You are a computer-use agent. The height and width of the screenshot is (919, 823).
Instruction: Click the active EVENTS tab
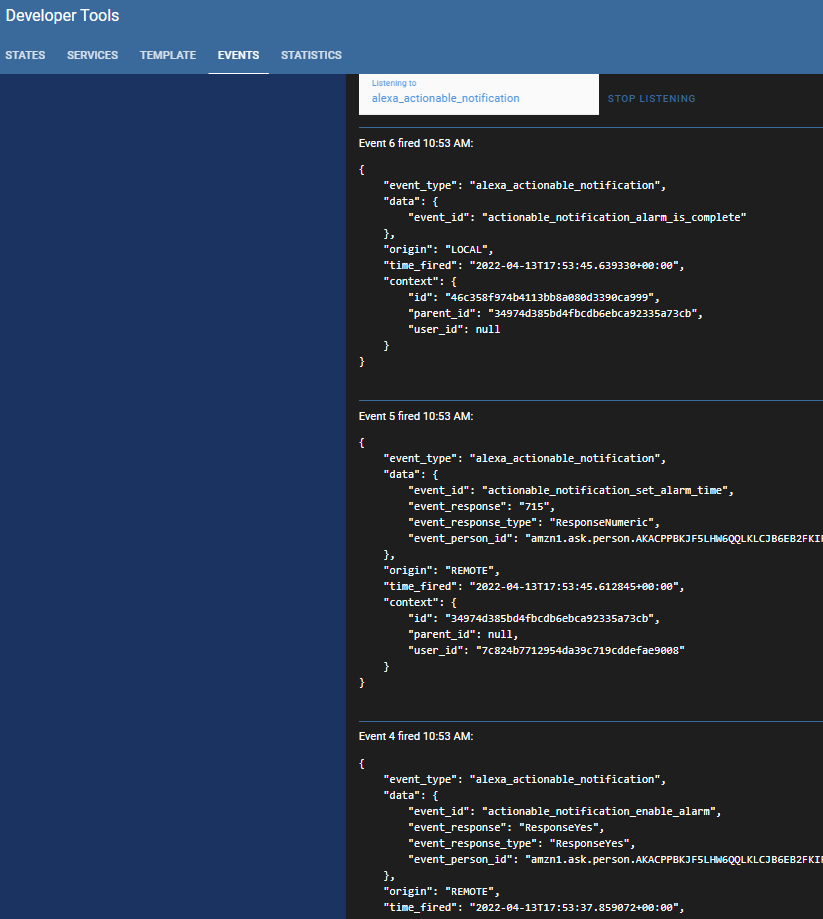238,55
